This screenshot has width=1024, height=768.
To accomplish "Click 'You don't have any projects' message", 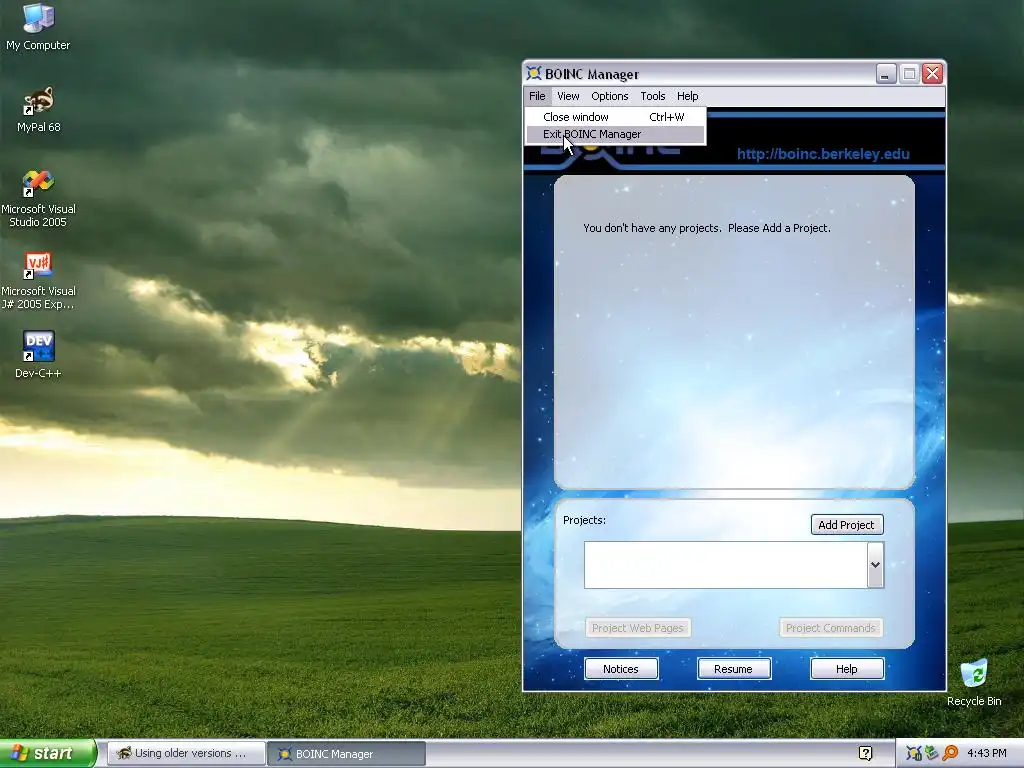I will pos(707,228).
